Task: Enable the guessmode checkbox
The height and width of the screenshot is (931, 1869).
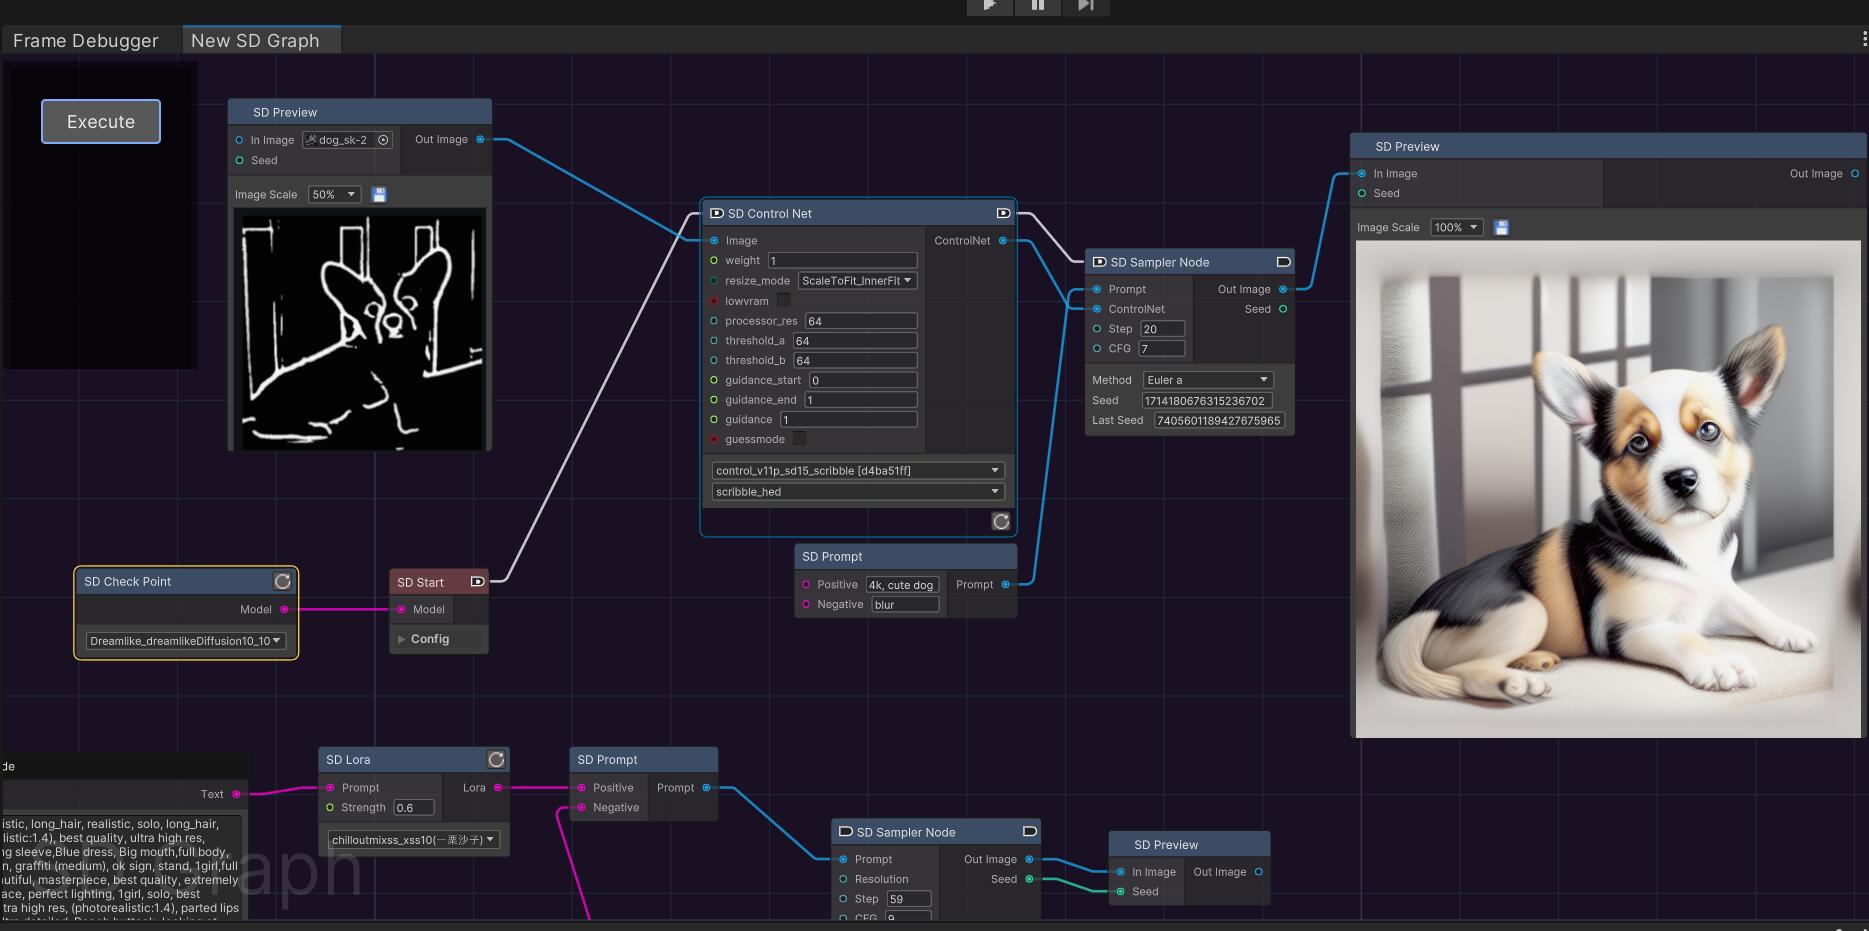Action: click(799, 438)
